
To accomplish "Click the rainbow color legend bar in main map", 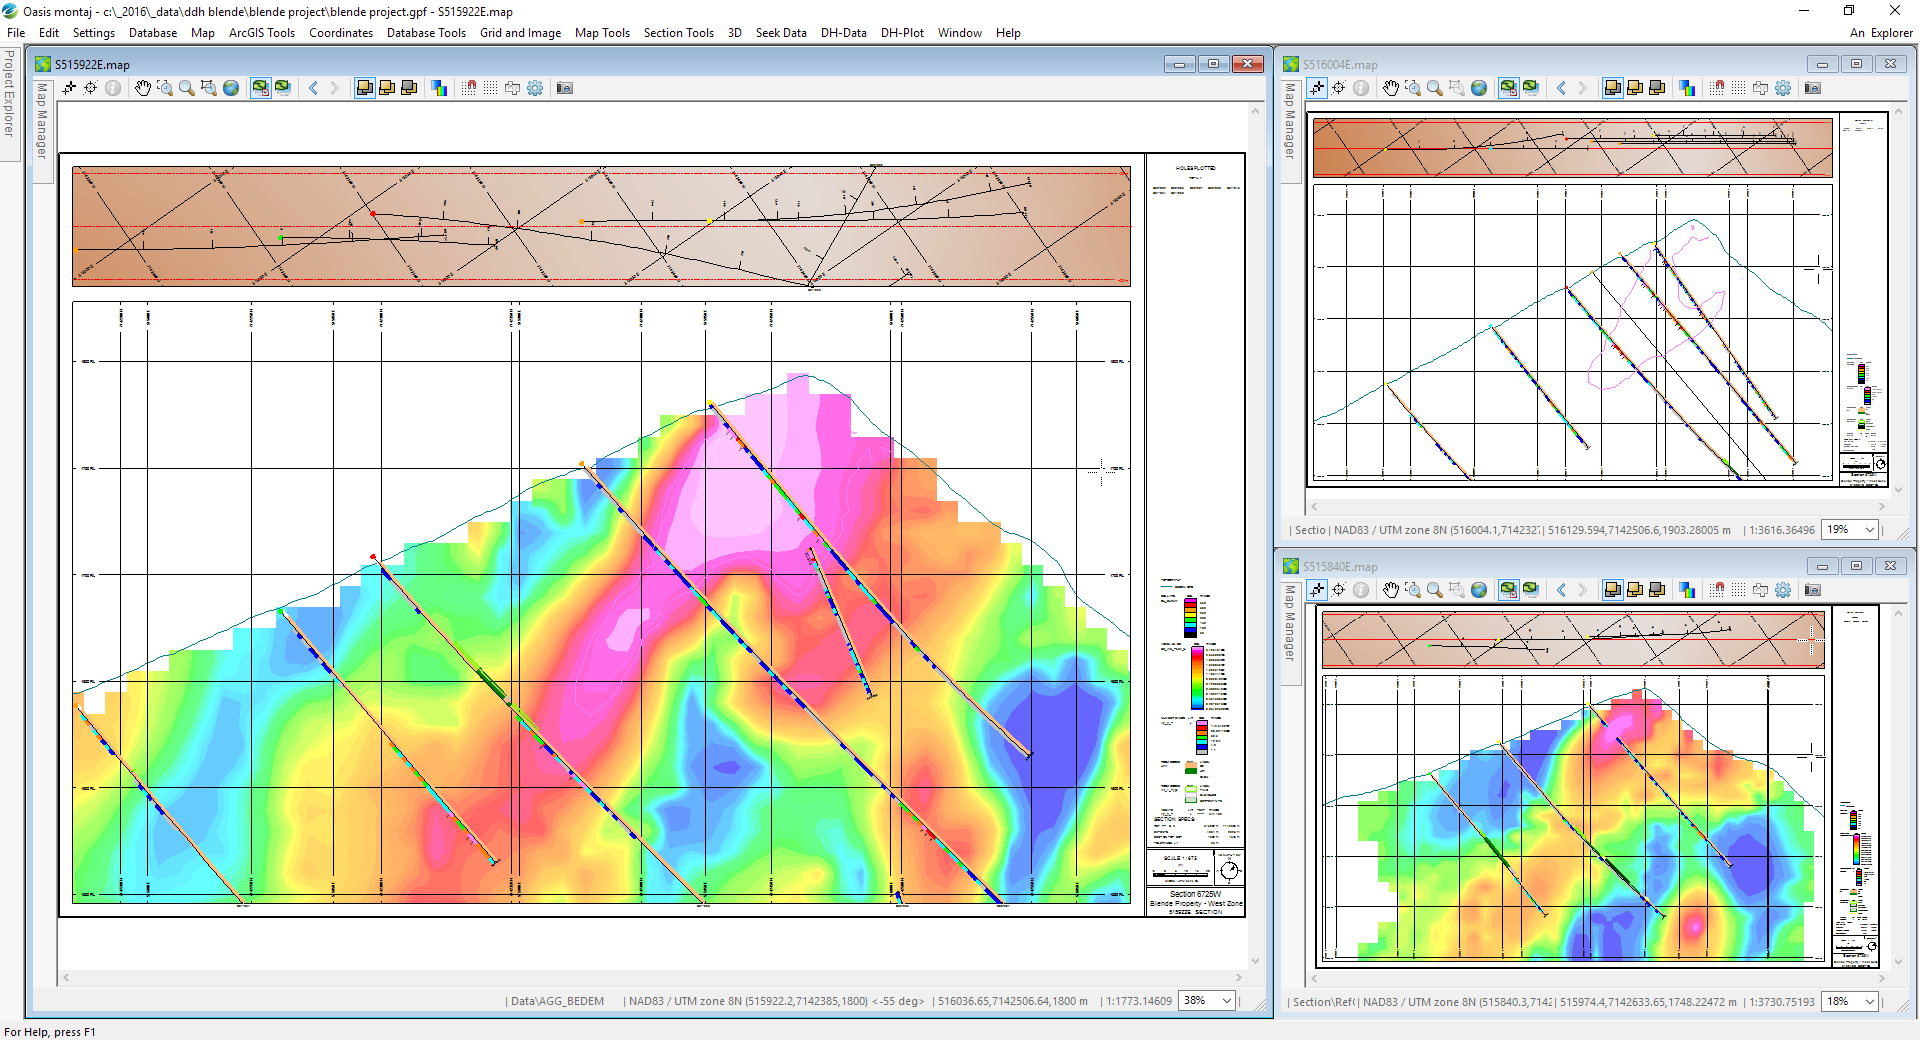I will tap(1197, 678).
